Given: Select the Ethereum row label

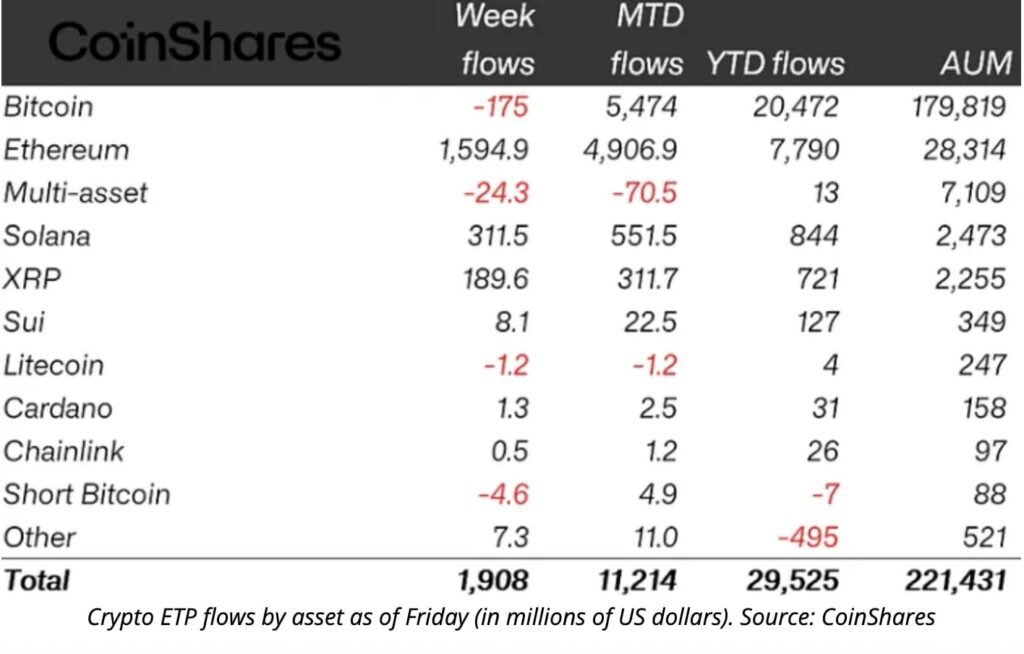Looking at the screenshot, I should (x=66, y=150).
